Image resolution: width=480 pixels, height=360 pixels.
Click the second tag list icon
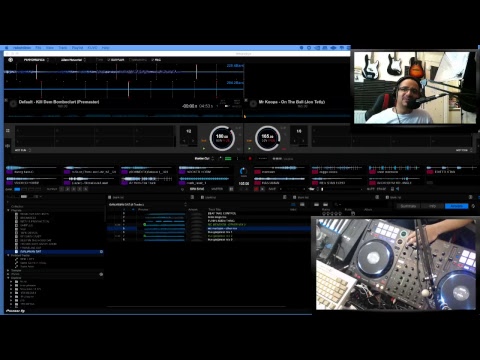point(202,197)
